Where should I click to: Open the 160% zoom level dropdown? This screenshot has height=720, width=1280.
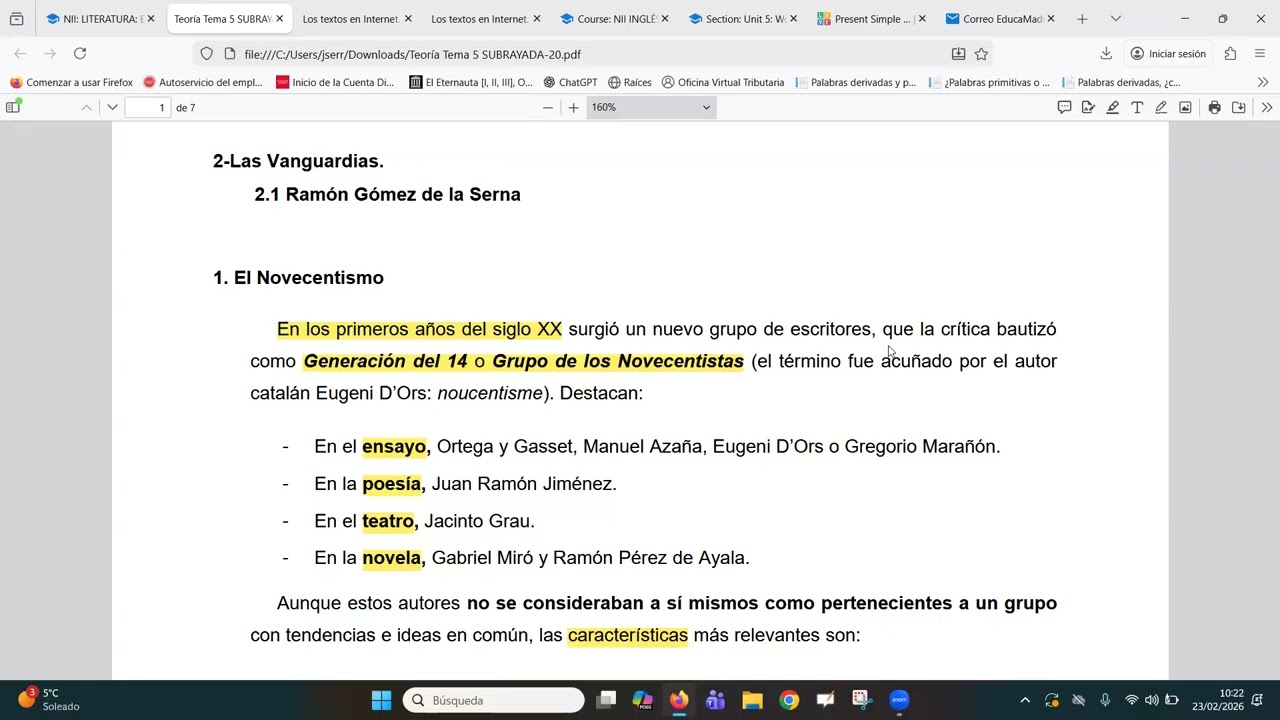(x=651, y=107)
